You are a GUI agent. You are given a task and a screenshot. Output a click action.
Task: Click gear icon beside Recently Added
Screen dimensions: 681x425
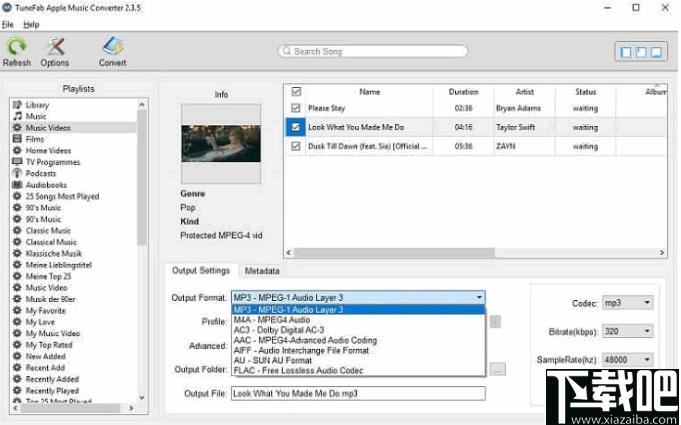pyautogui.click(x=17, y=379)
